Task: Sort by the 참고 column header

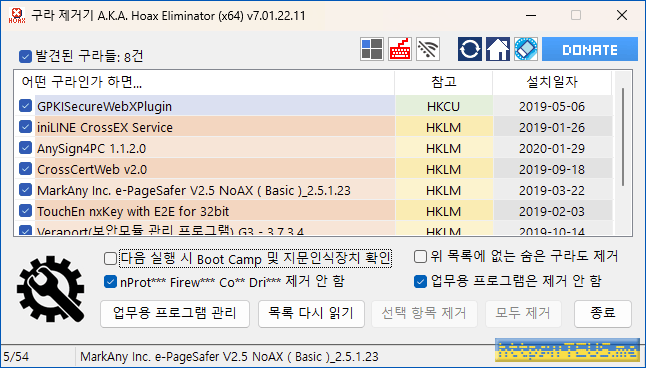Action: [x=443, y=83]
